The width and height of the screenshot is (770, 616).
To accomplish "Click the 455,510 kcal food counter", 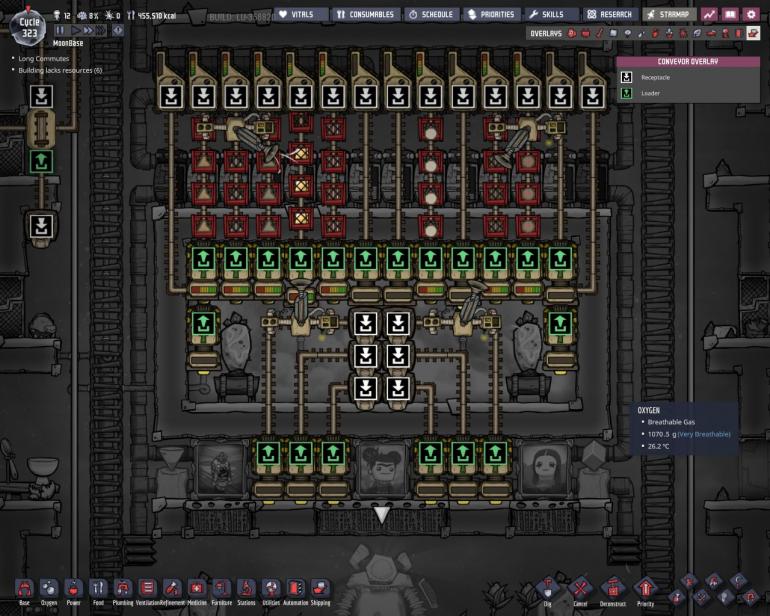I will point(151,16).
